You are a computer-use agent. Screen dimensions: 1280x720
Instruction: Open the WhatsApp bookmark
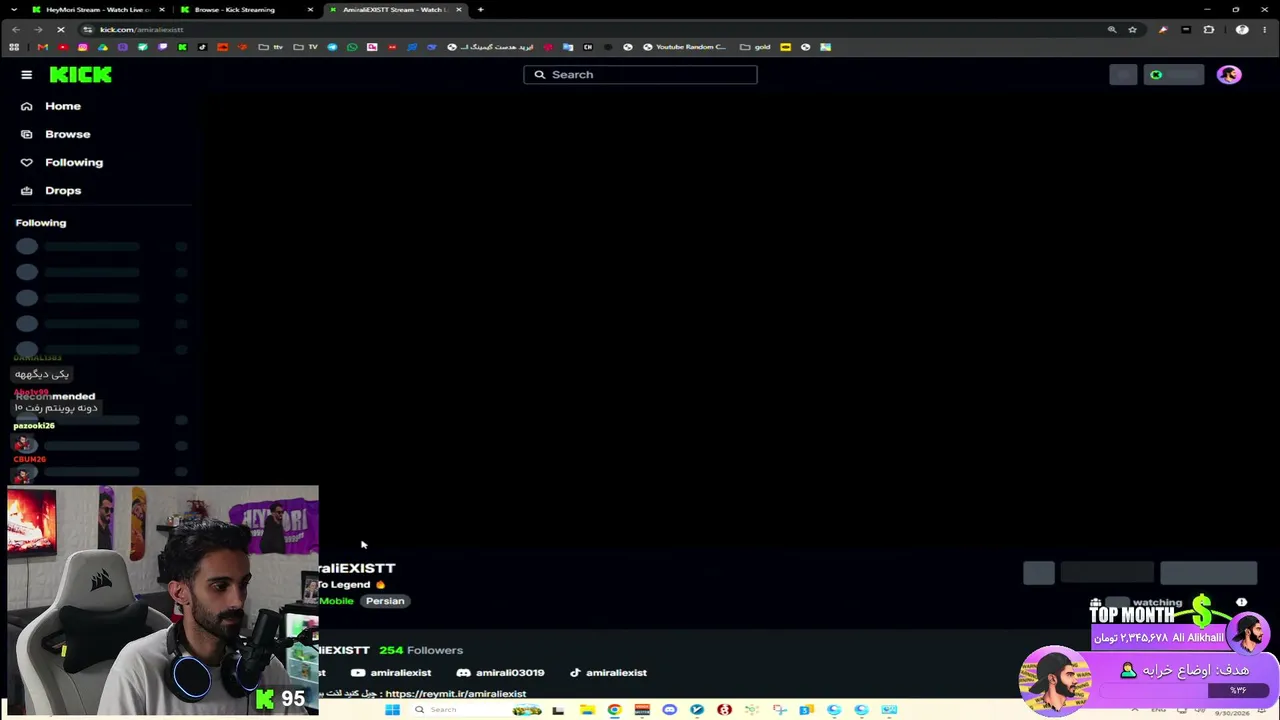(x=352, y=47)
